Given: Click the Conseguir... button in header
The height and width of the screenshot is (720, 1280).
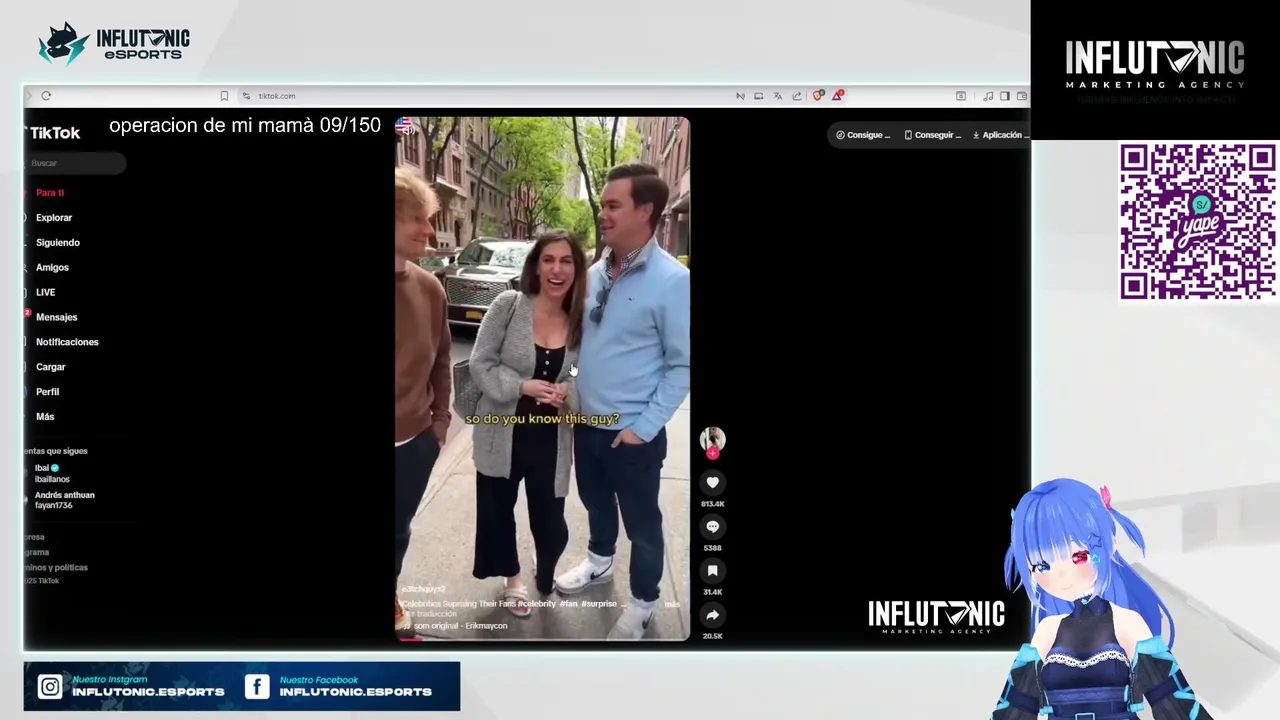Looking at the screenshot, I should (x=933, y=135).
